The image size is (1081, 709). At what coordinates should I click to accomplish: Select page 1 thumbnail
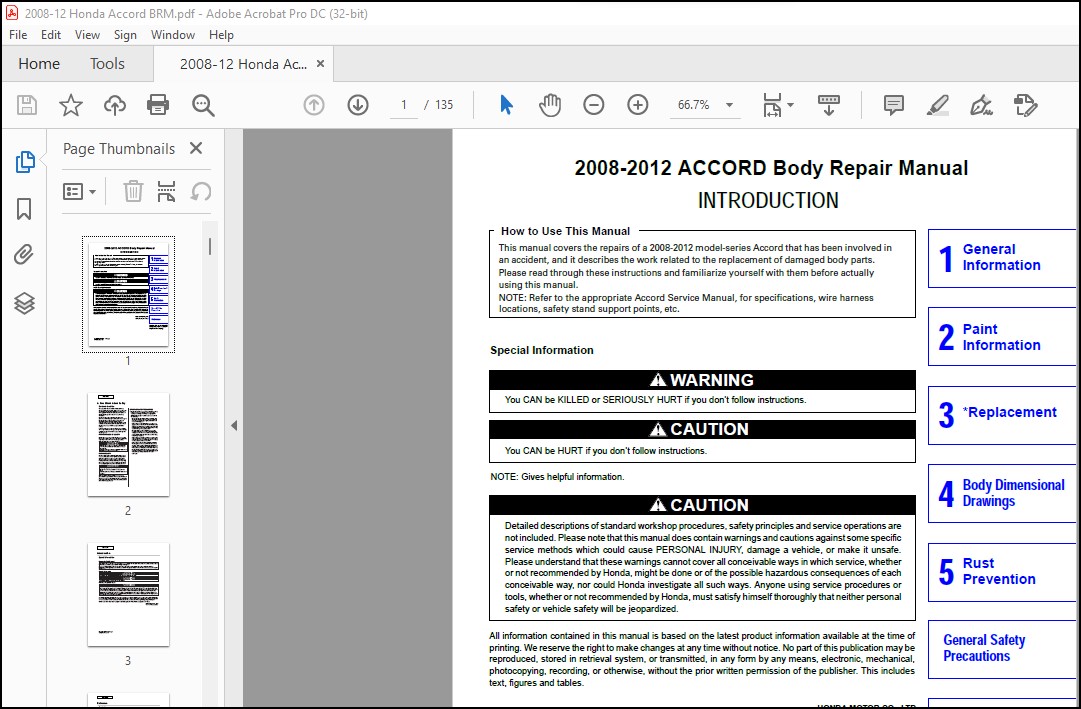(x=128, y=294)
